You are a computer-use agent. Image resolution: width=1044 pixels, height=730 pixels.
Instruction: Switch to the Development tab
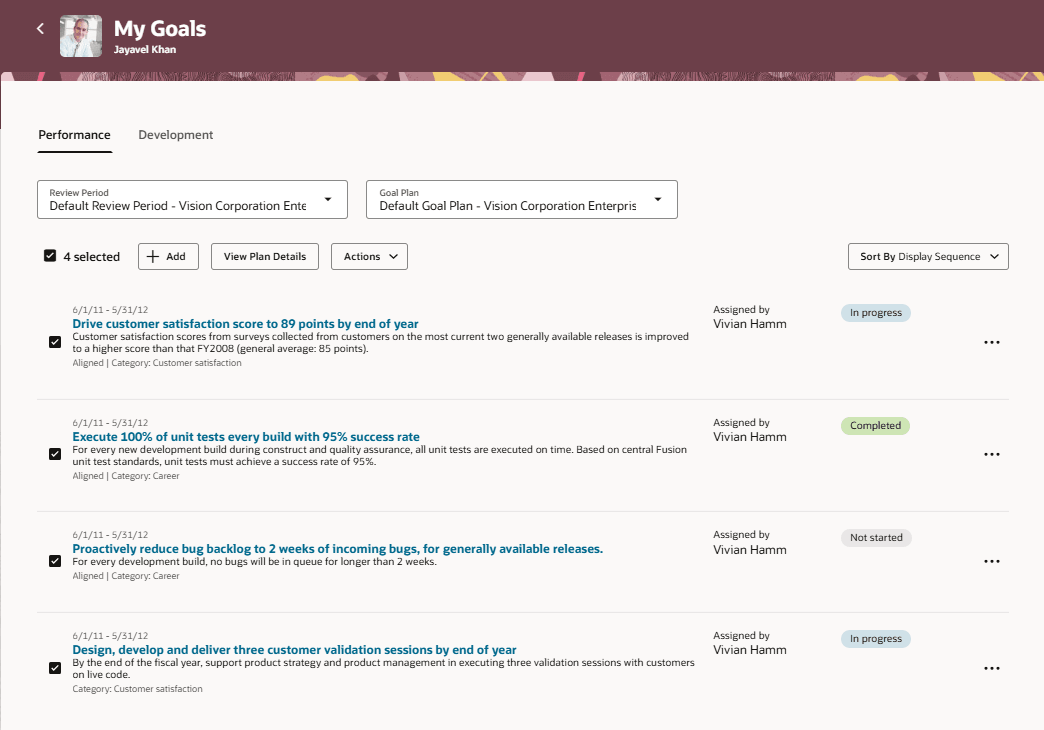click(175, 134)
